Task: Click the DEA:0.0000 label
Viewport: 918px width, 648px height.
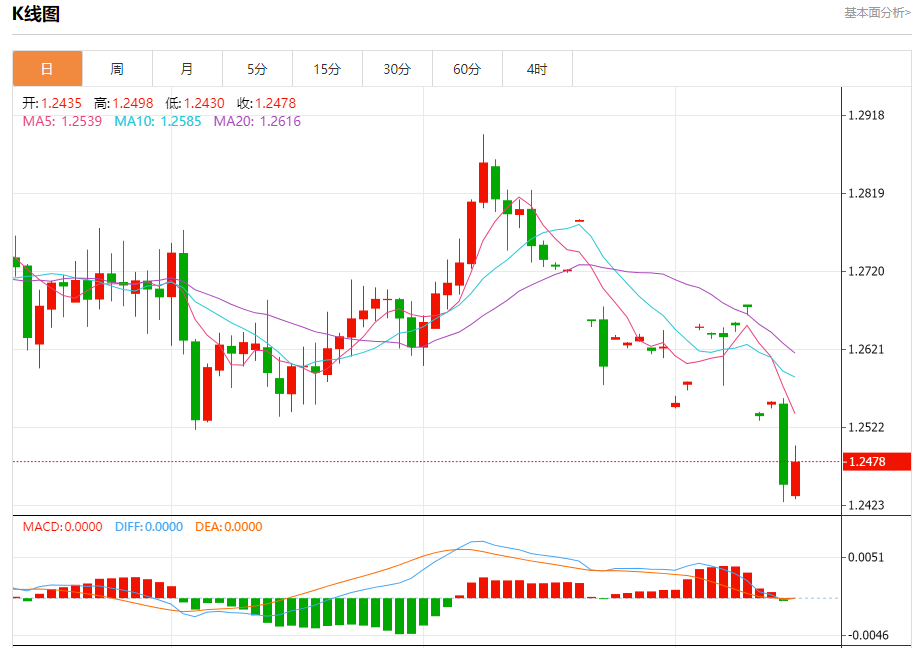Action: (x=229, y=527)
